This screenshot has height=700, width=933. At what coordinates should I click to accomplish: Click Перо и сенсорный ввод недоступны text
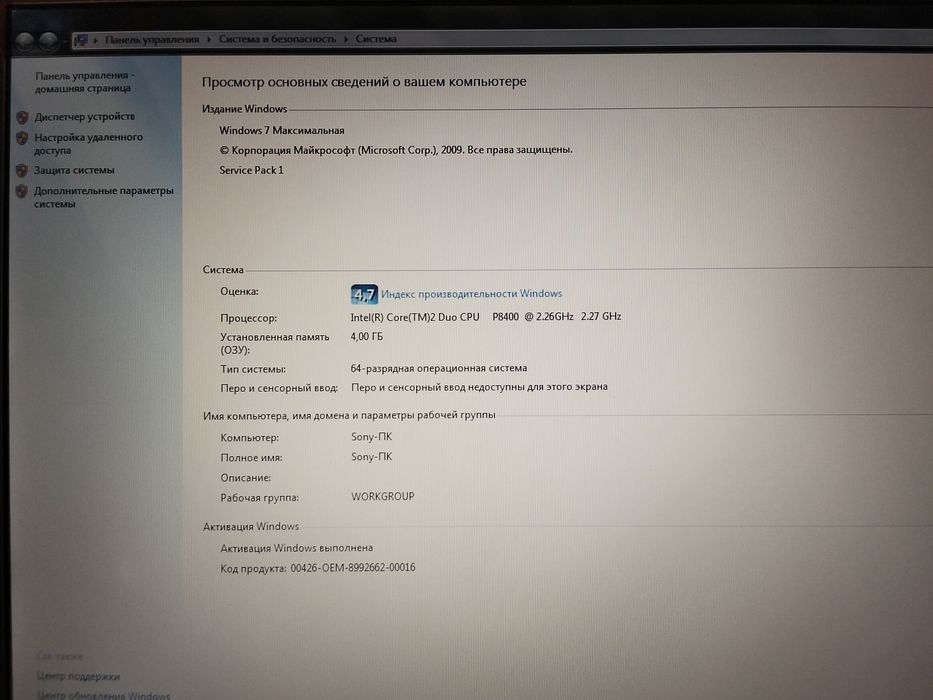click(479, 387)
